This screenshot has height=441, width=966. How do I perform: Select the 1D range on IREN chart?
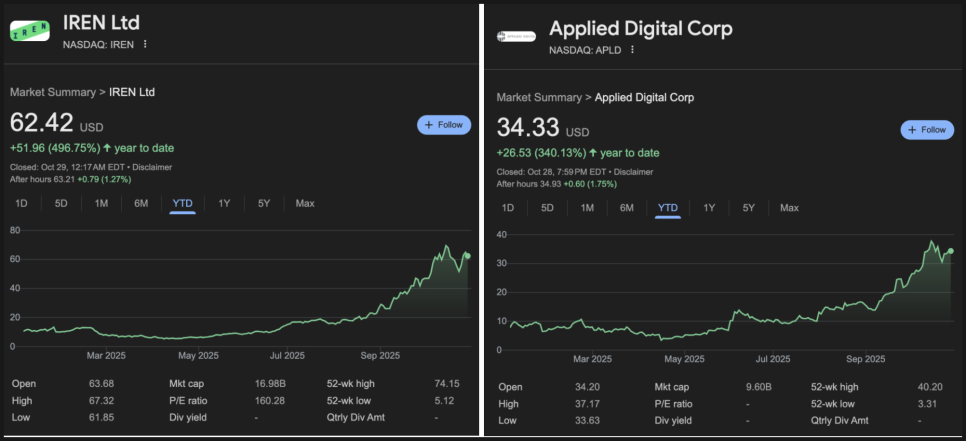coord(22,204)
